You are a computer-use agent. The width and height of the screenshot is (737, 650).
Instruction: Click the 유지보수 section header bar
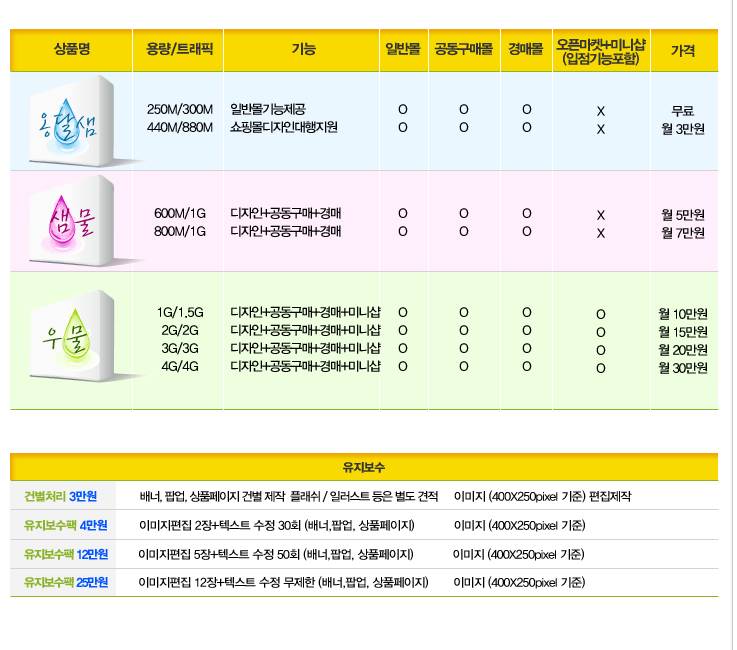(x=364, y=467)
